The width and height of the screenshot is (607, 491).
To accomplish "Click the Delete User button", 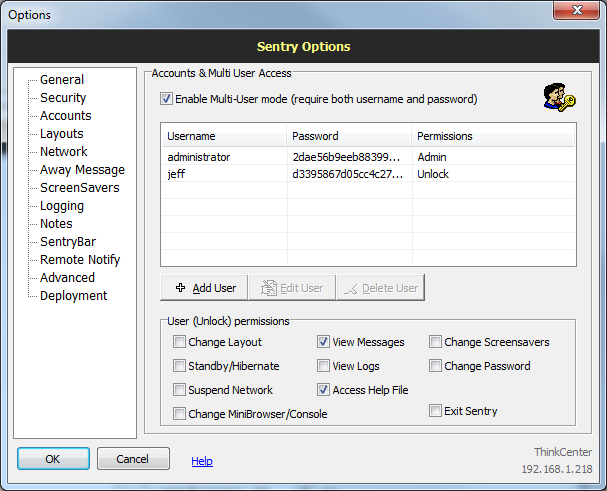I will (381, 288).
